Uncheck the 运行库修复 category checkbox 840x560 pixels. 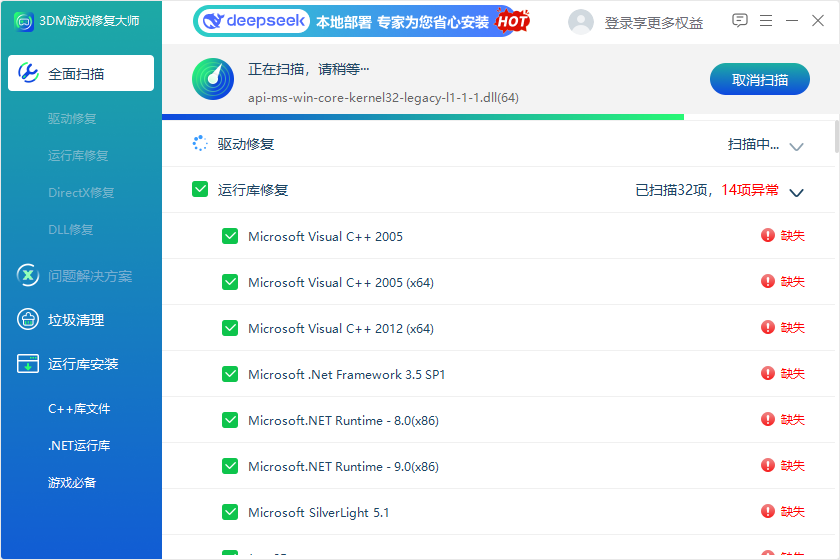[x=200, y=189]
